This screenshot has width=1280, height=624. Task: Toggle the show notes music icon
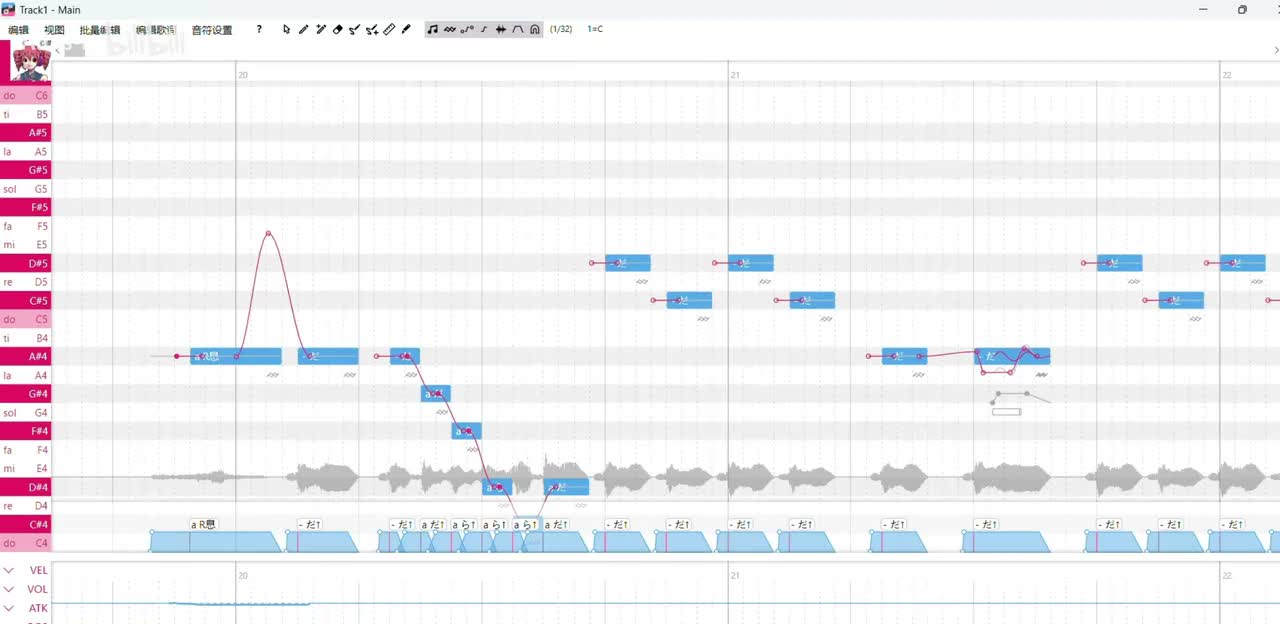click(x=433, y=29)
